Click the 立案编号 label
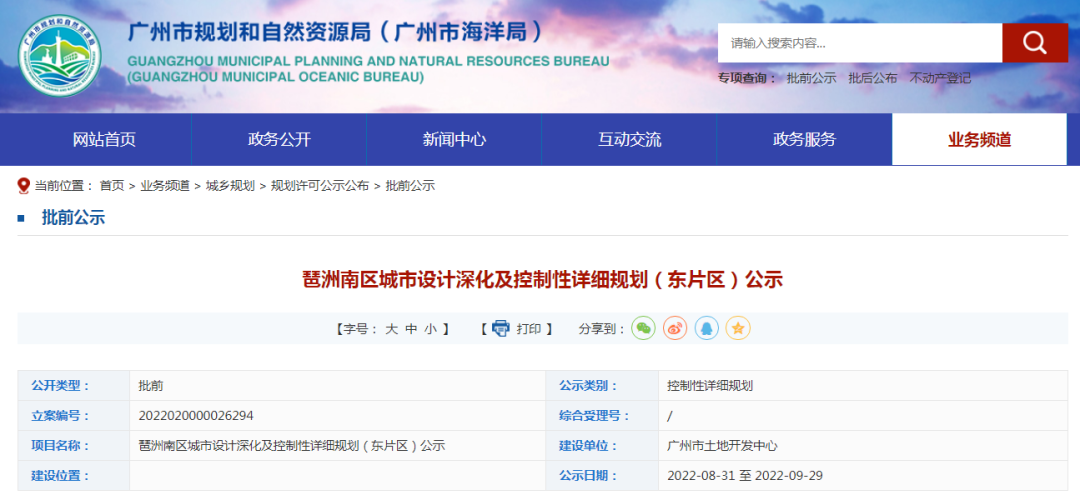Screen dimensions: 1080x500 (61, 415)
